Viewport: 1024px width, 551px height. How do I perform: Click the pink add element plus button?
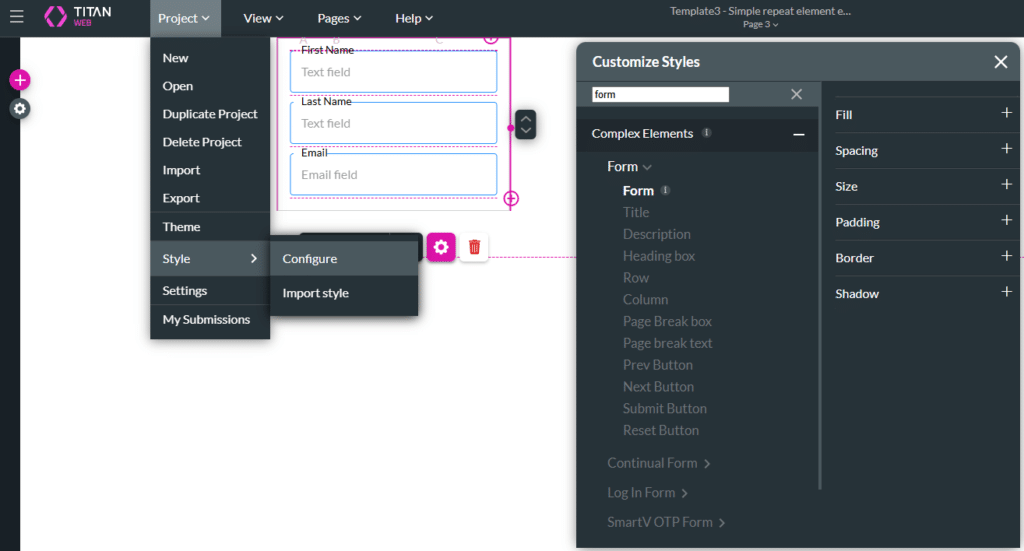pos(20,80)
